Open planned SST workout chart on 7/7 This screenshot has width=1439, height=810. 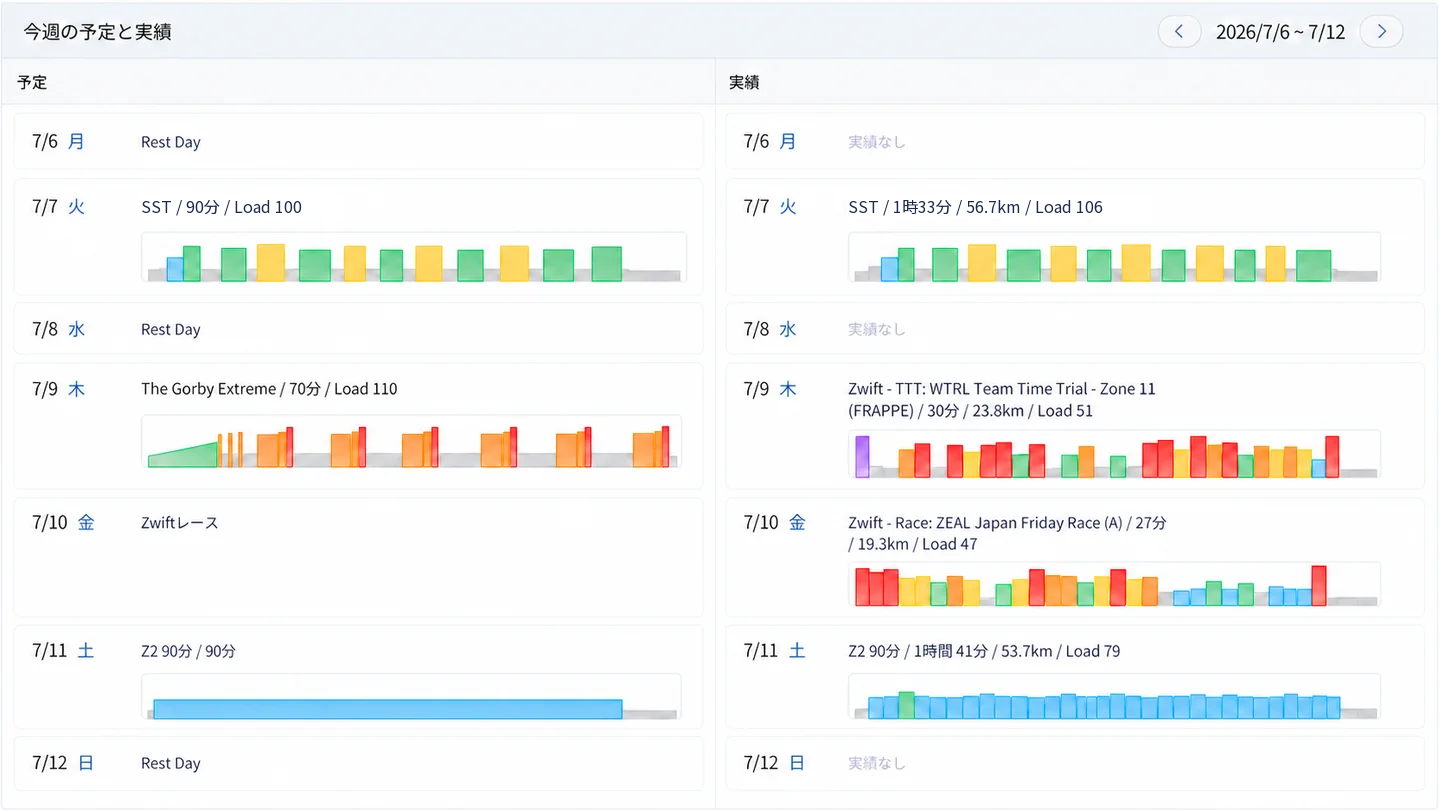pyautogui.click(x=414, y=258)
